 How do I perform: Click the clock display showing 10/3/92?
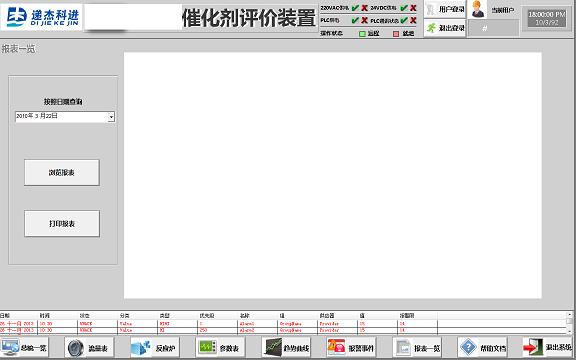tap(546, 18)
